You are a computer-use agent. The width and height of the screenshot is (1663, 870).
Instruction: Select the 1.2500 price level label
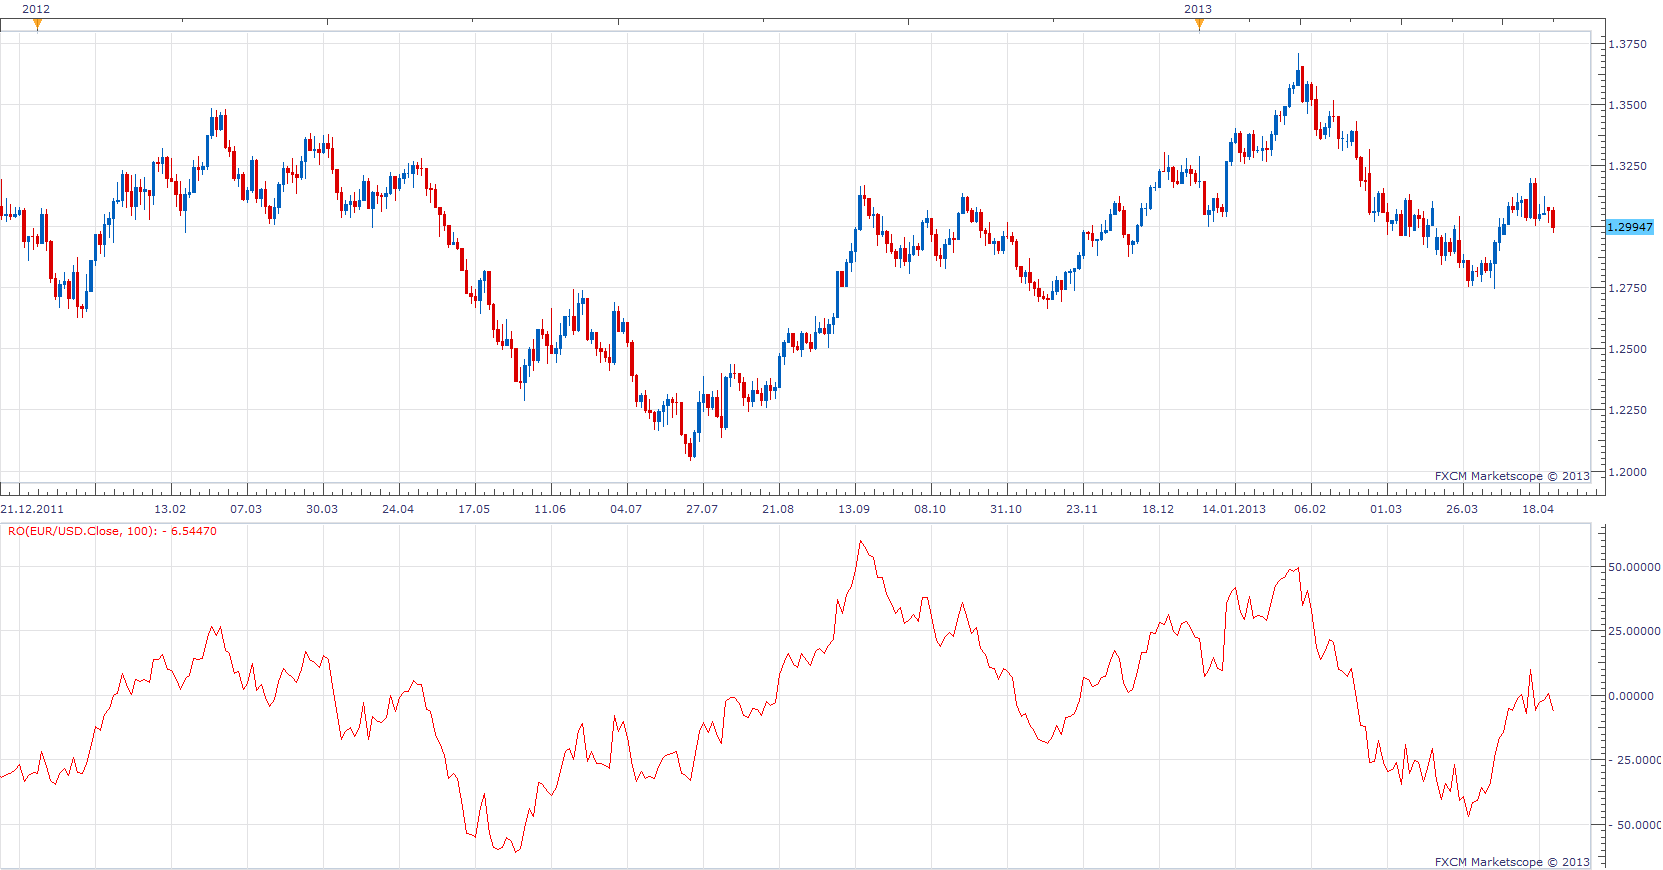point(1627,349)
